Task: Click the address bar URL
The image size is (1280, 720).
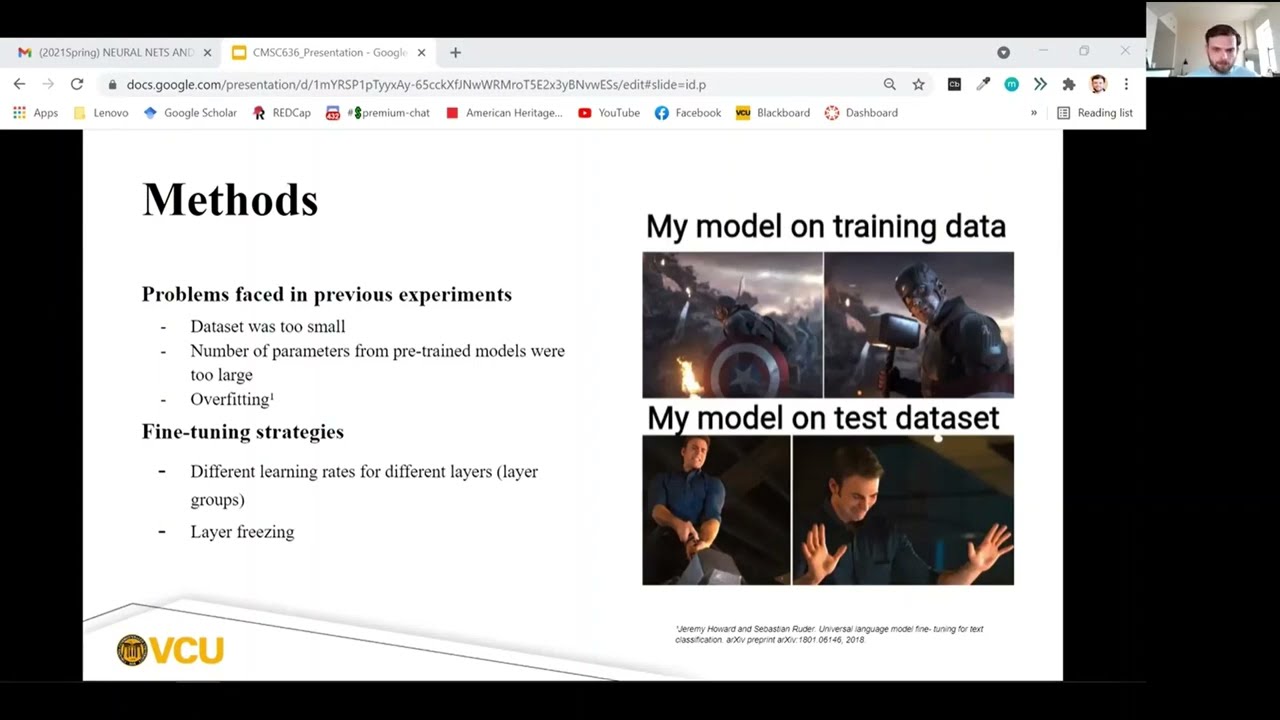Action: coord(416,85)
